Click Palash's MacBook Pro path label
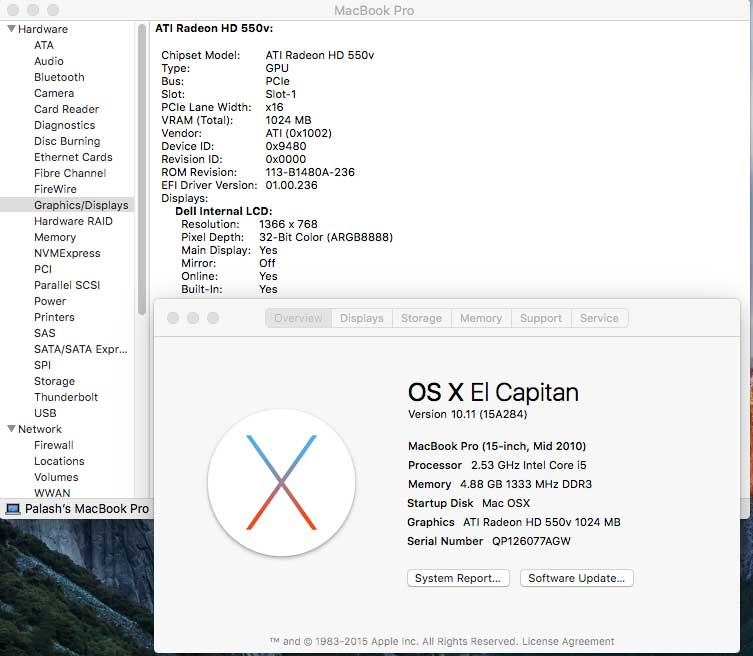 click(x=87, y=509)
